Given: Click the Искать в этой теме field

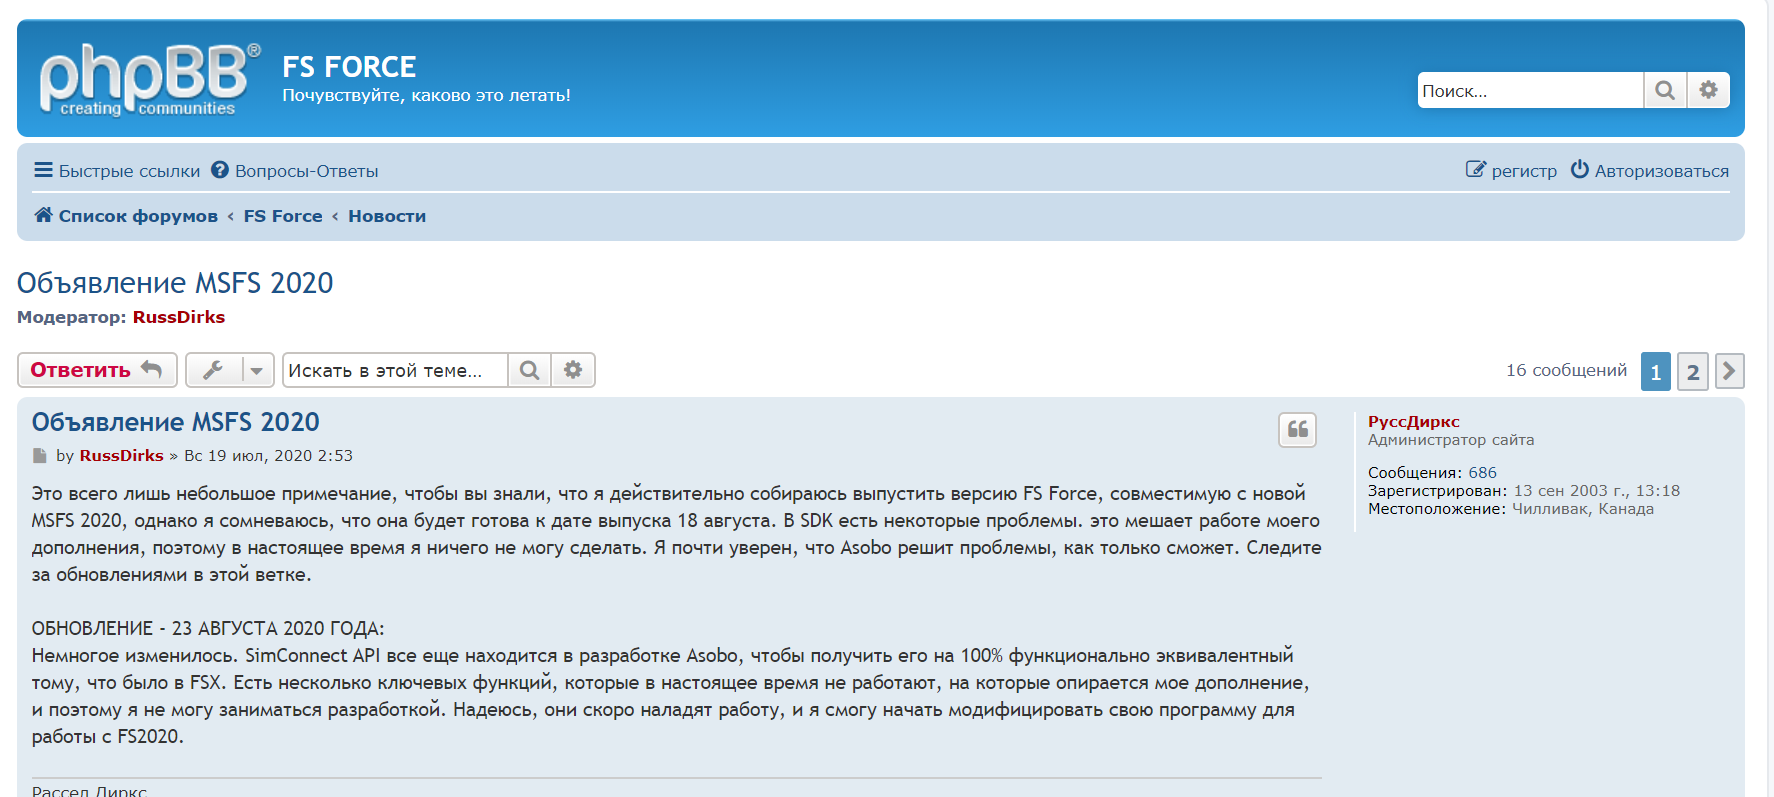Looking at the screenshot, I should 395,370.
